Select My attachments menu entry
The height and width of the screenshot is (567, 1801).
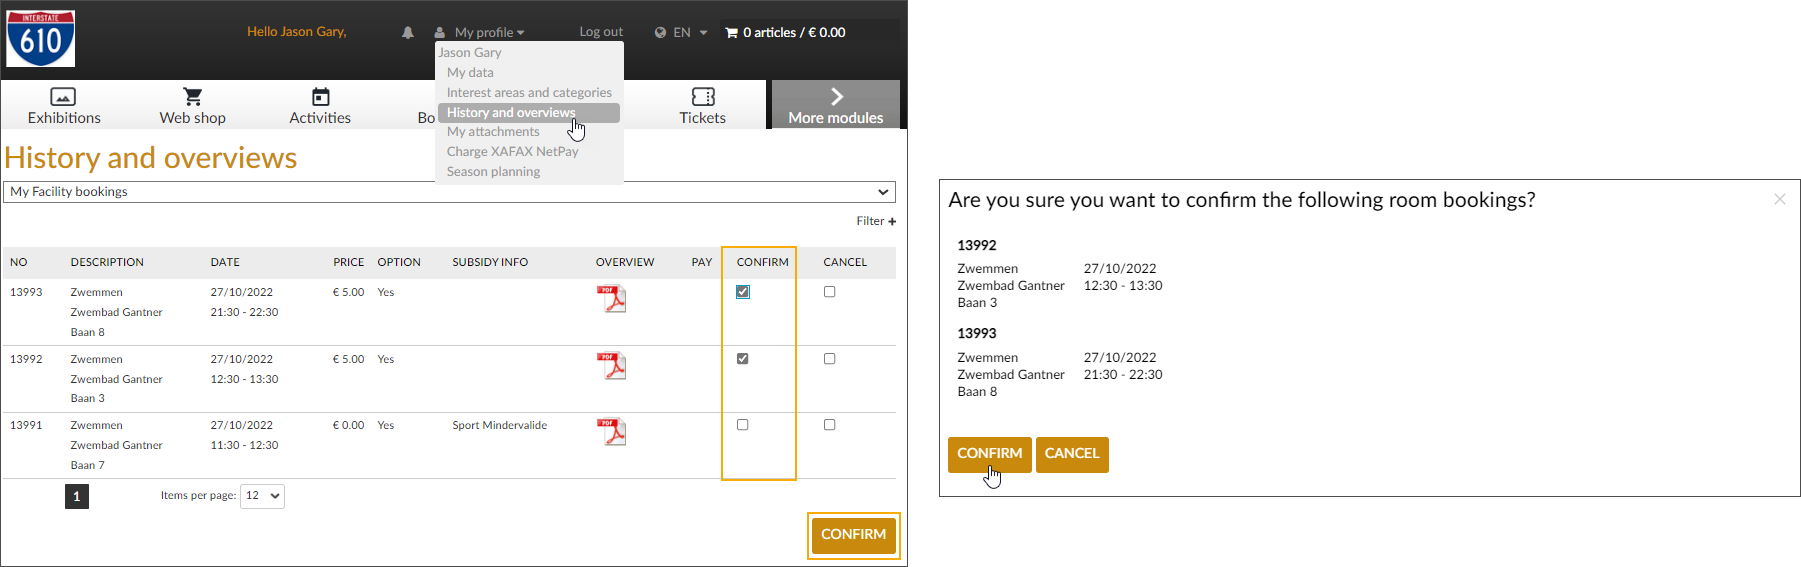(x=493, y=132)
